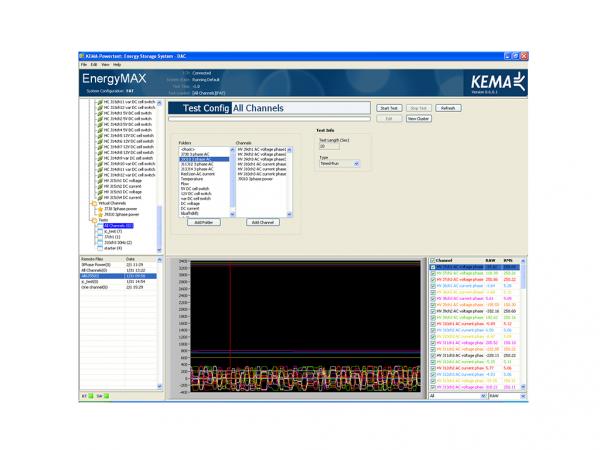Click the up arrow of tree scrollbar
This screenshot has height=450, width=600.
coord(160,103)
